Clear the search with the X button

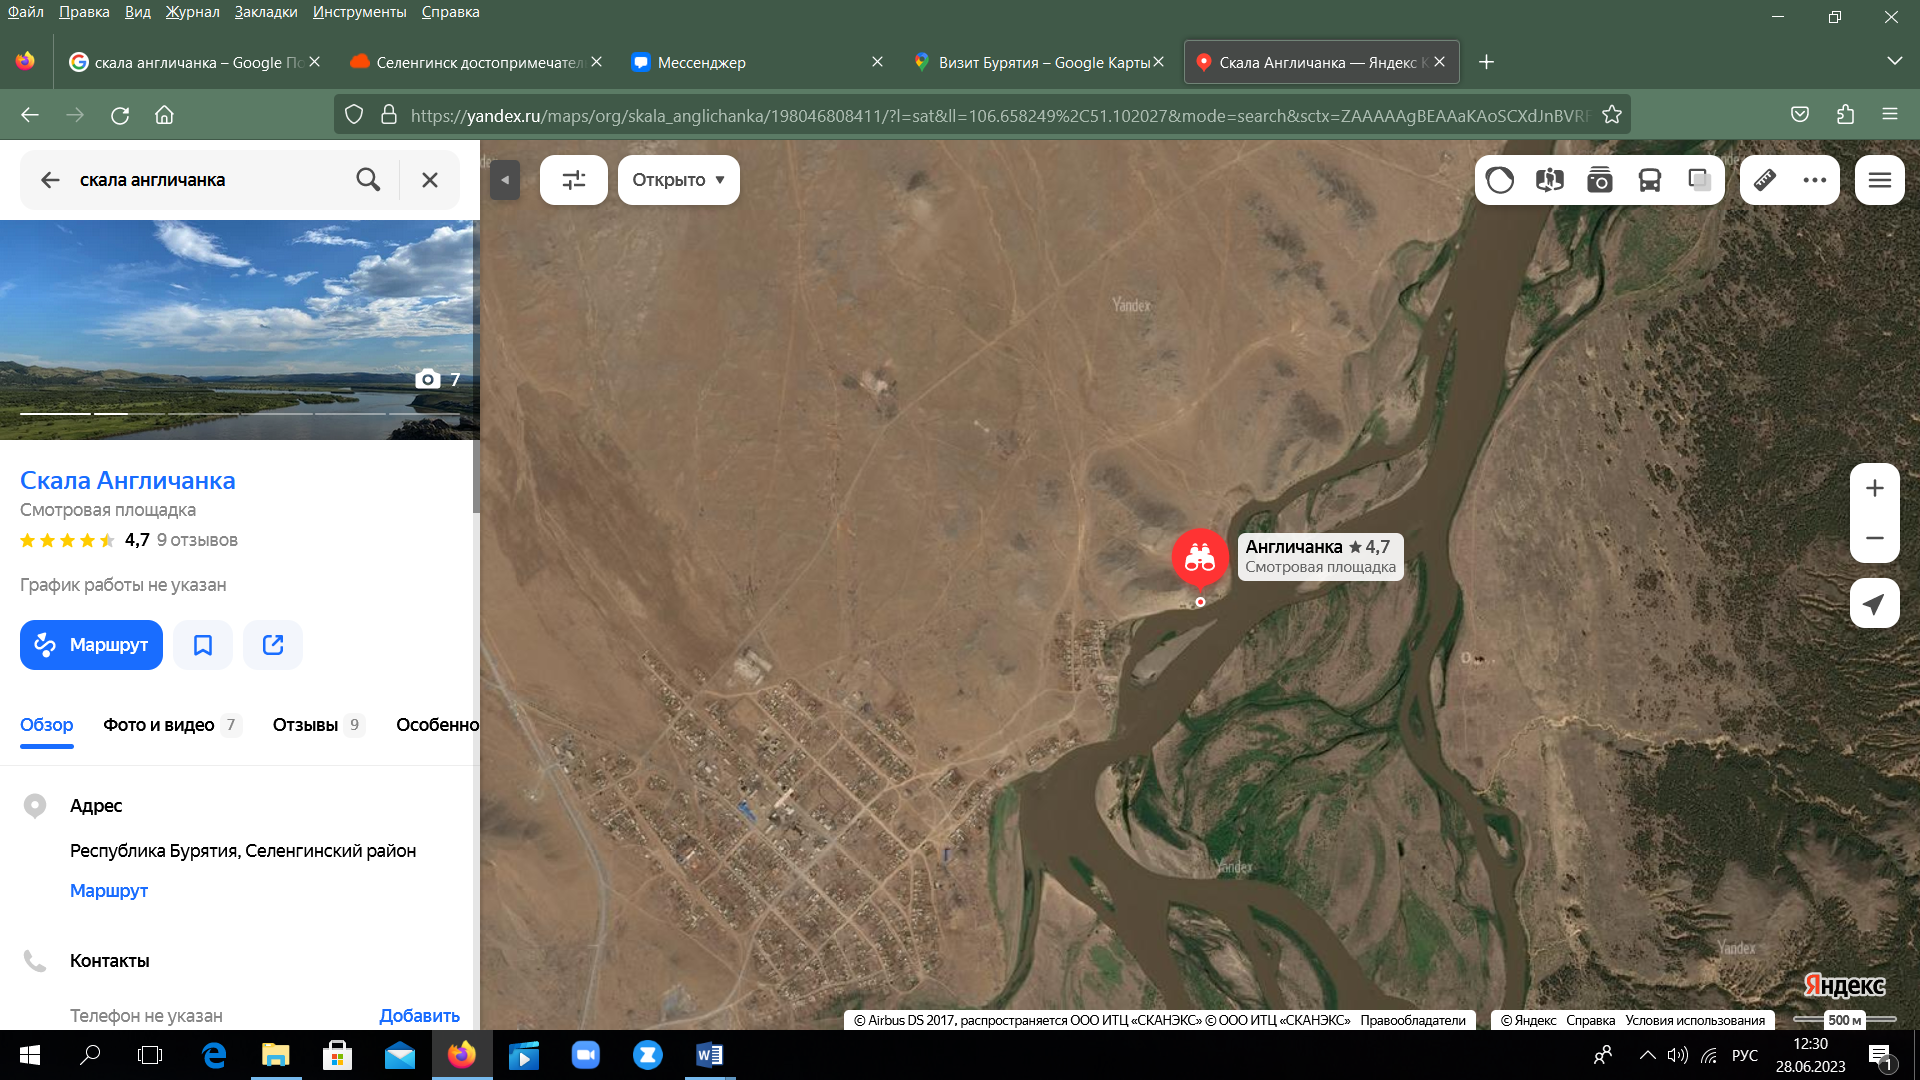coord(430,180)
